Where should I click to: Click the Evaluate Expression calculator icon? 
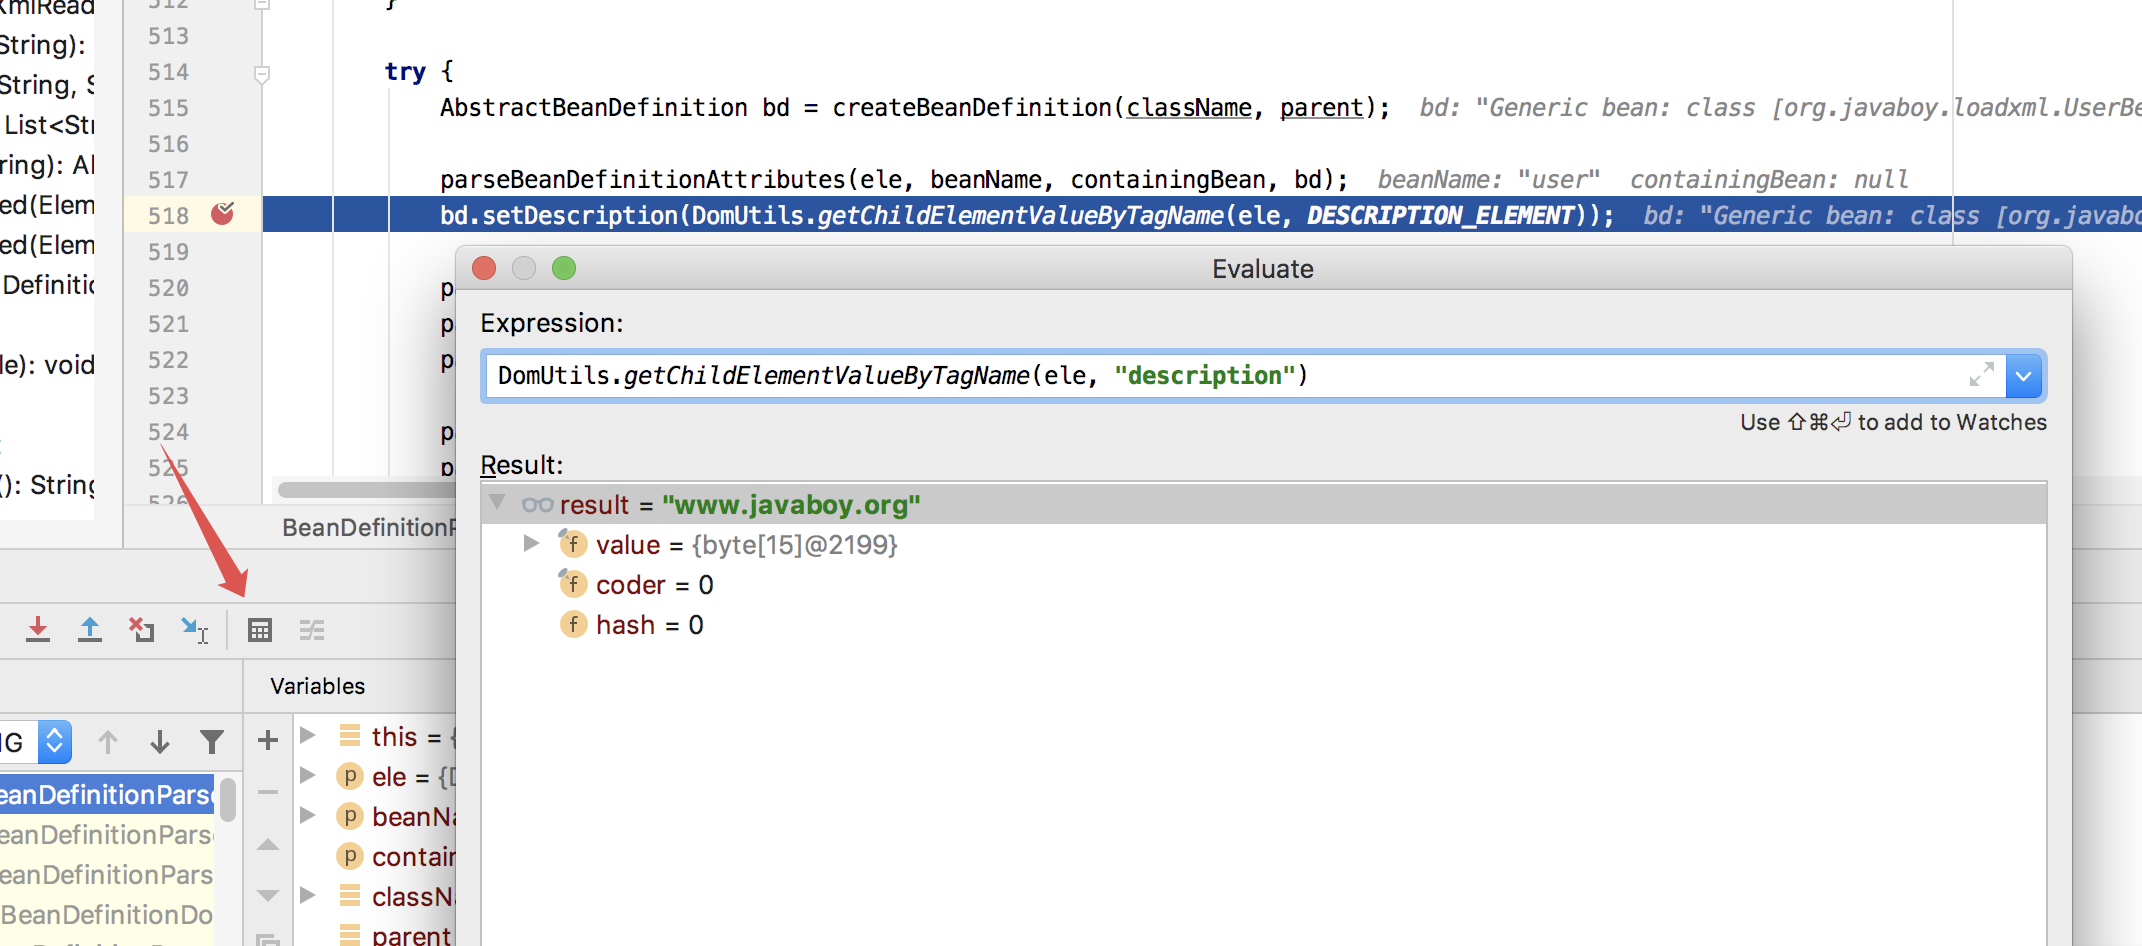[x=260, y=630]
